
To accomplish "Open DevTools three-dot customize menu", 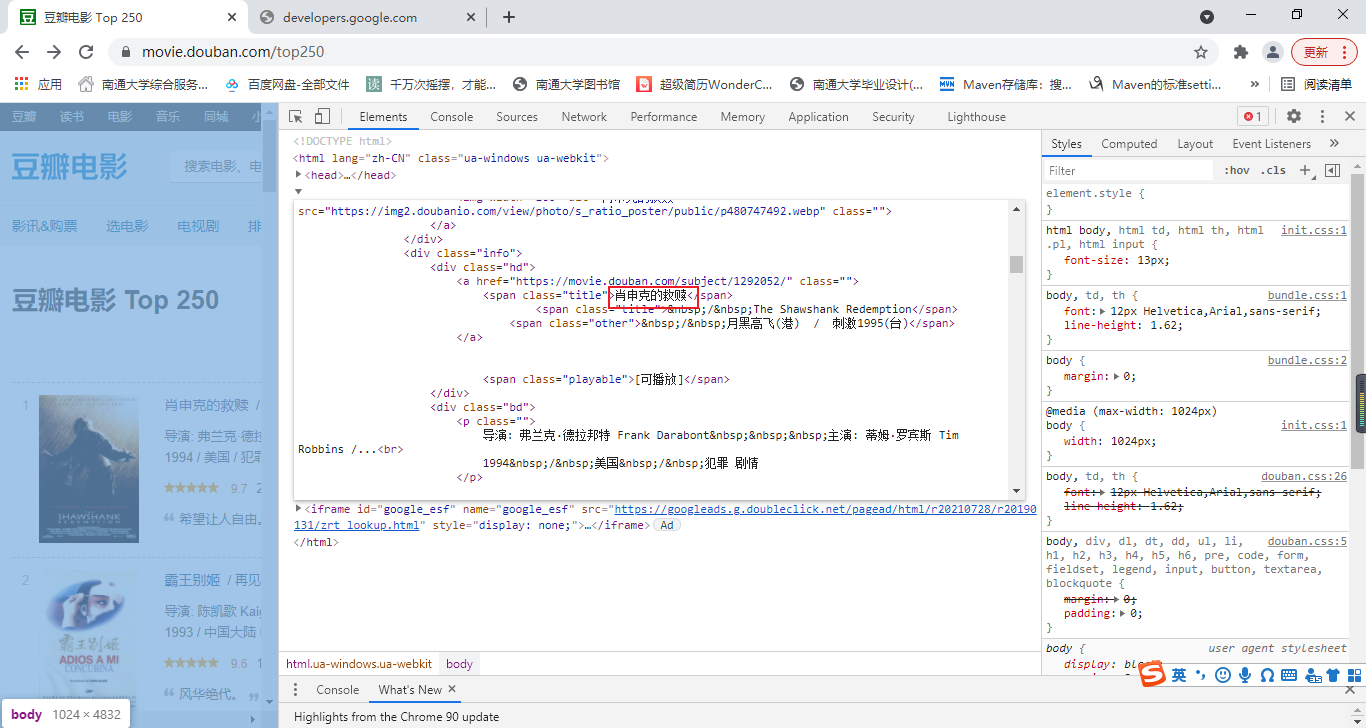I will 1321,116.
